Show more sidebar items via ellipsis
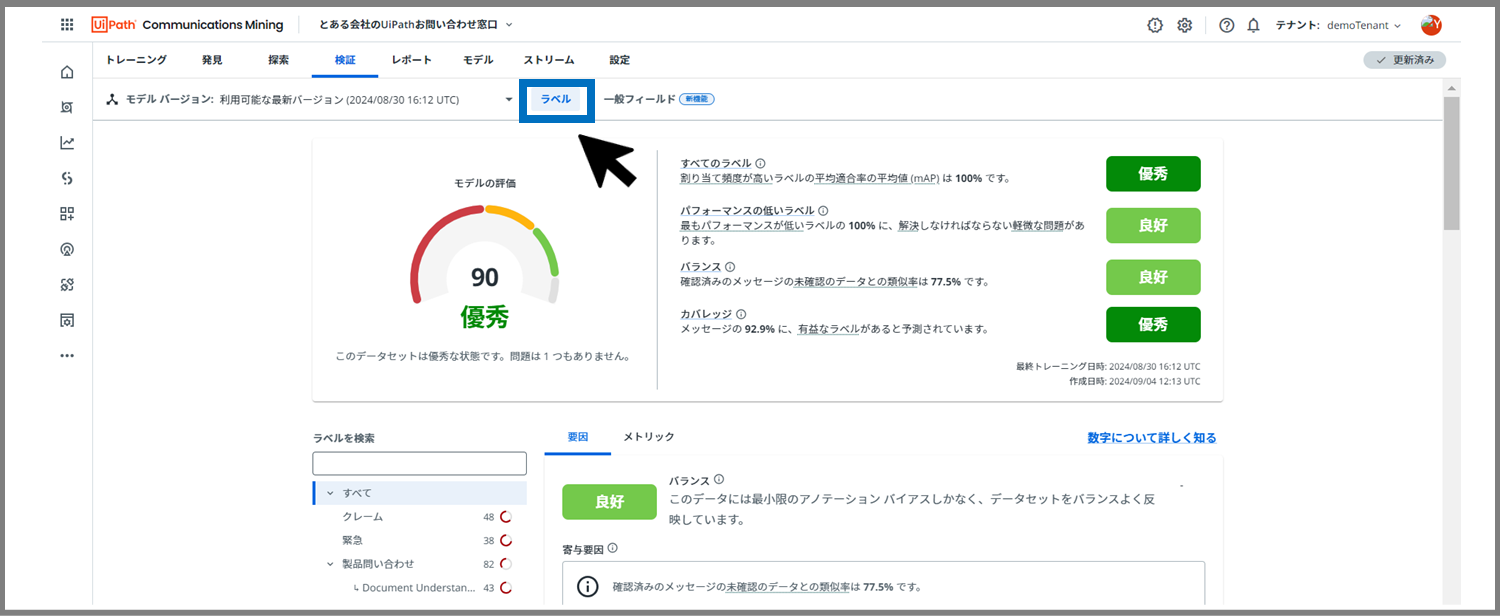The width and height of the screenshot is (1500, 616). (x=67, y=355)
